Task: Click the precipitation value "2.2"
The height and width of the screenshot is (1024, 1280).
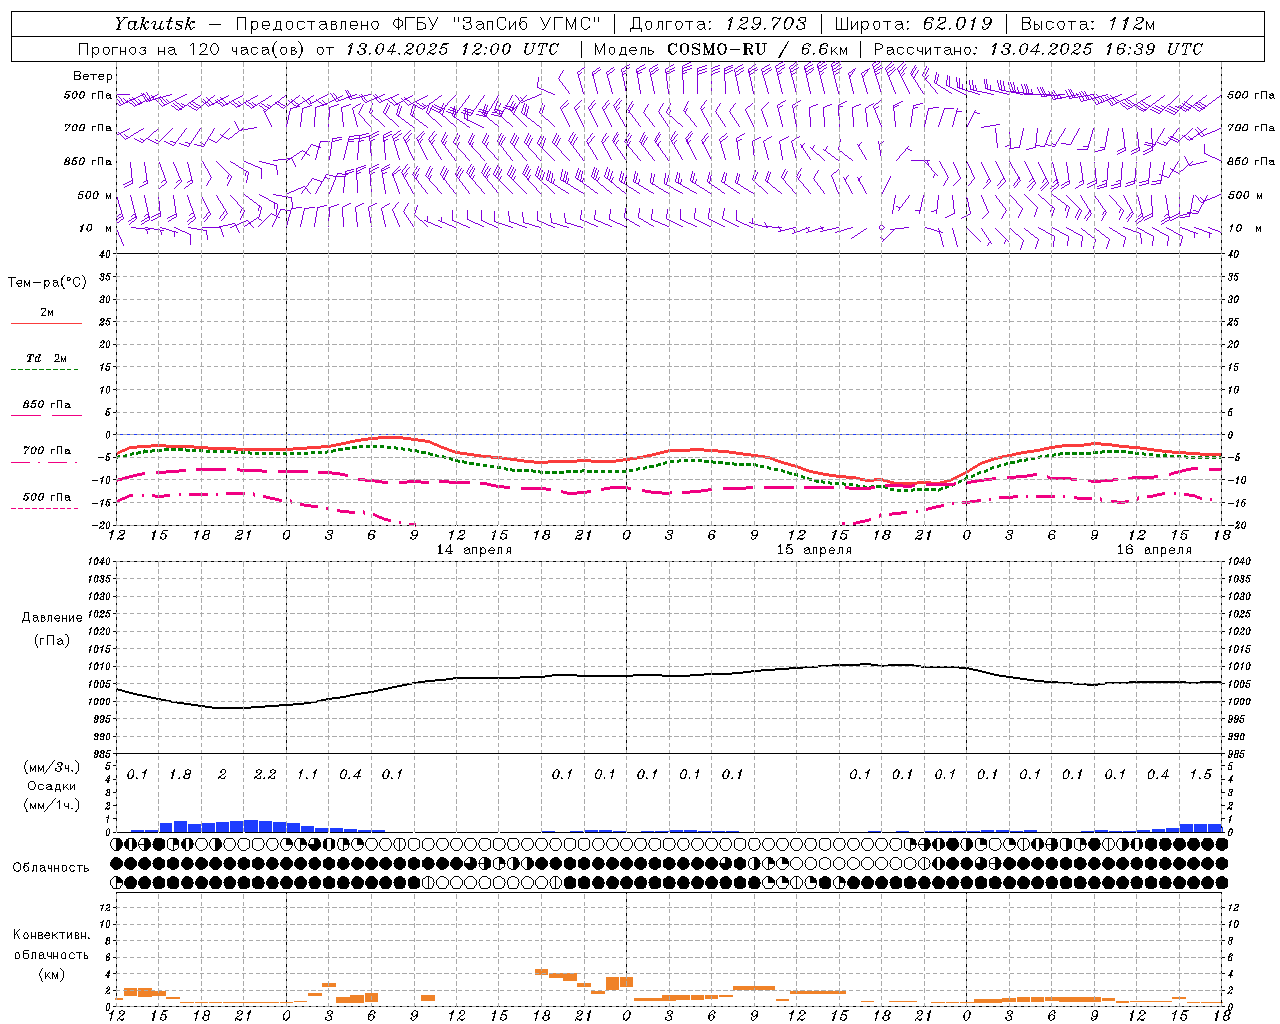Action: [265, 774]
